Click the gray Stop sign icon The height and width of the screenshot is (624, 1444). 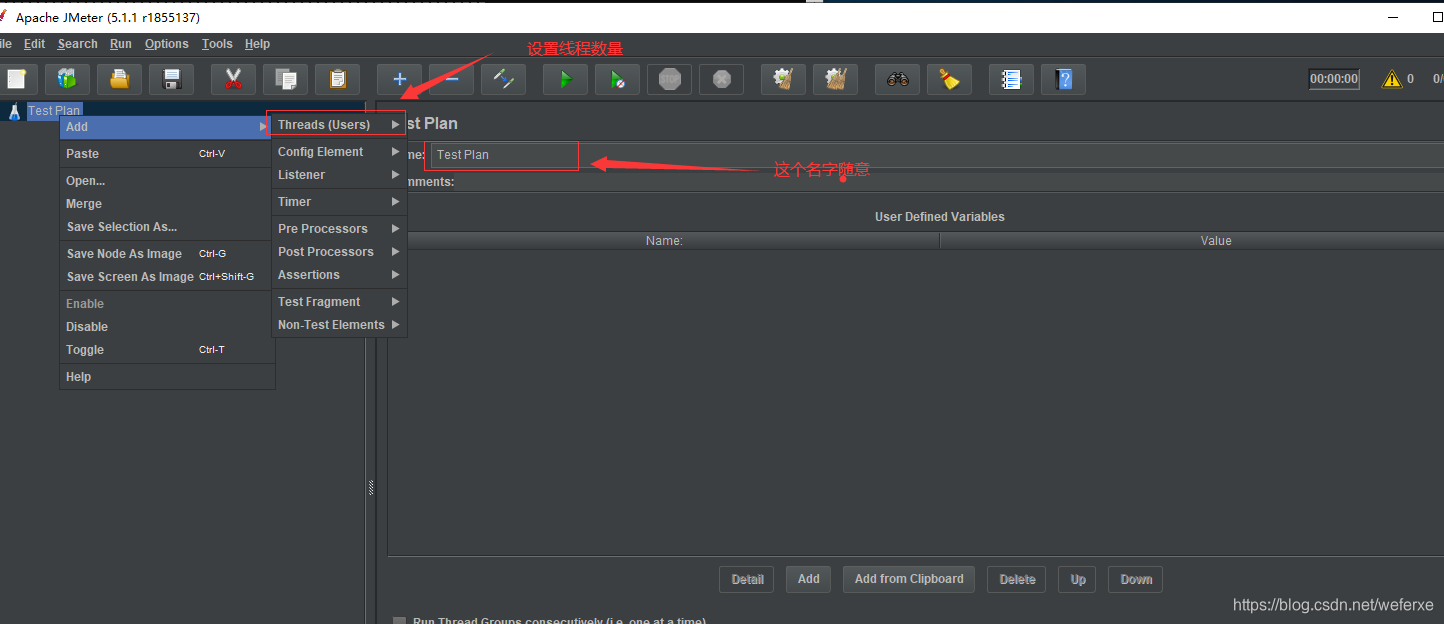tap(670, 79)
